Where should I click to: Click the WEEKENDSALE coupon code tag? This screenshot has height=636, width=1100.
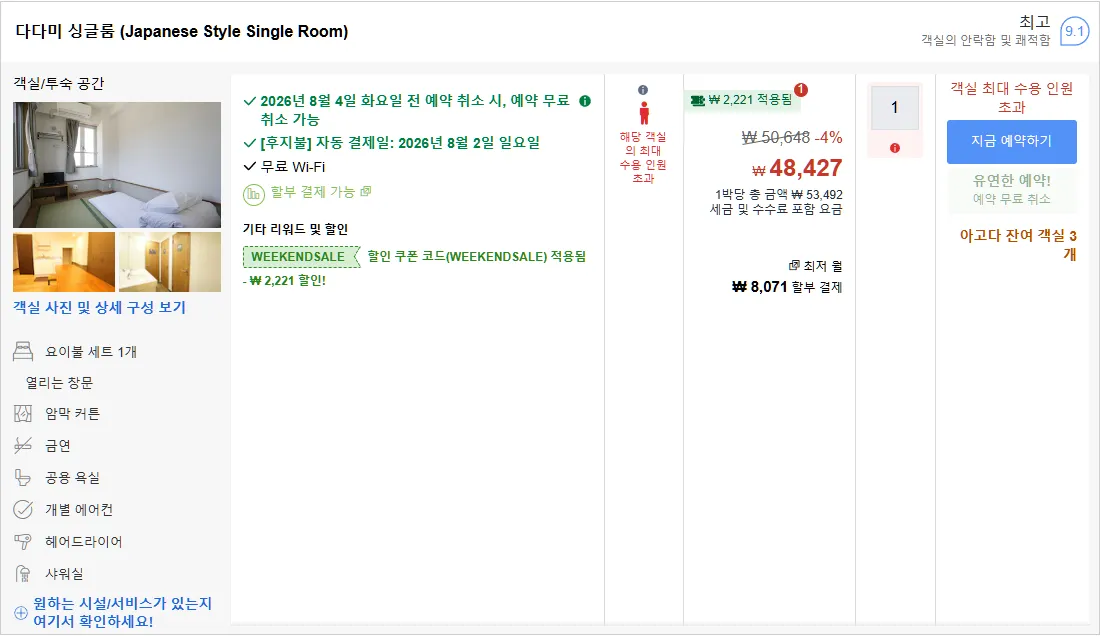tap(301, 257)
